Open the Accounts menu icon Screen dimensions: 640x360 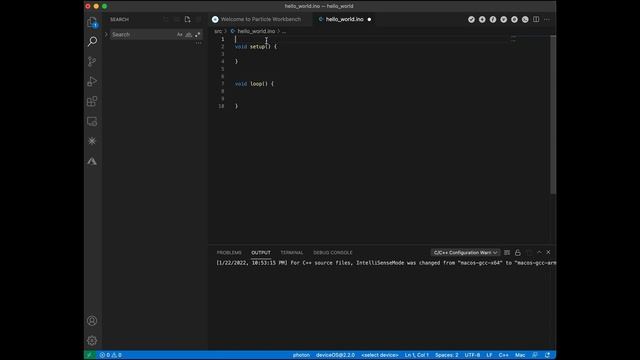click(92, 321)
